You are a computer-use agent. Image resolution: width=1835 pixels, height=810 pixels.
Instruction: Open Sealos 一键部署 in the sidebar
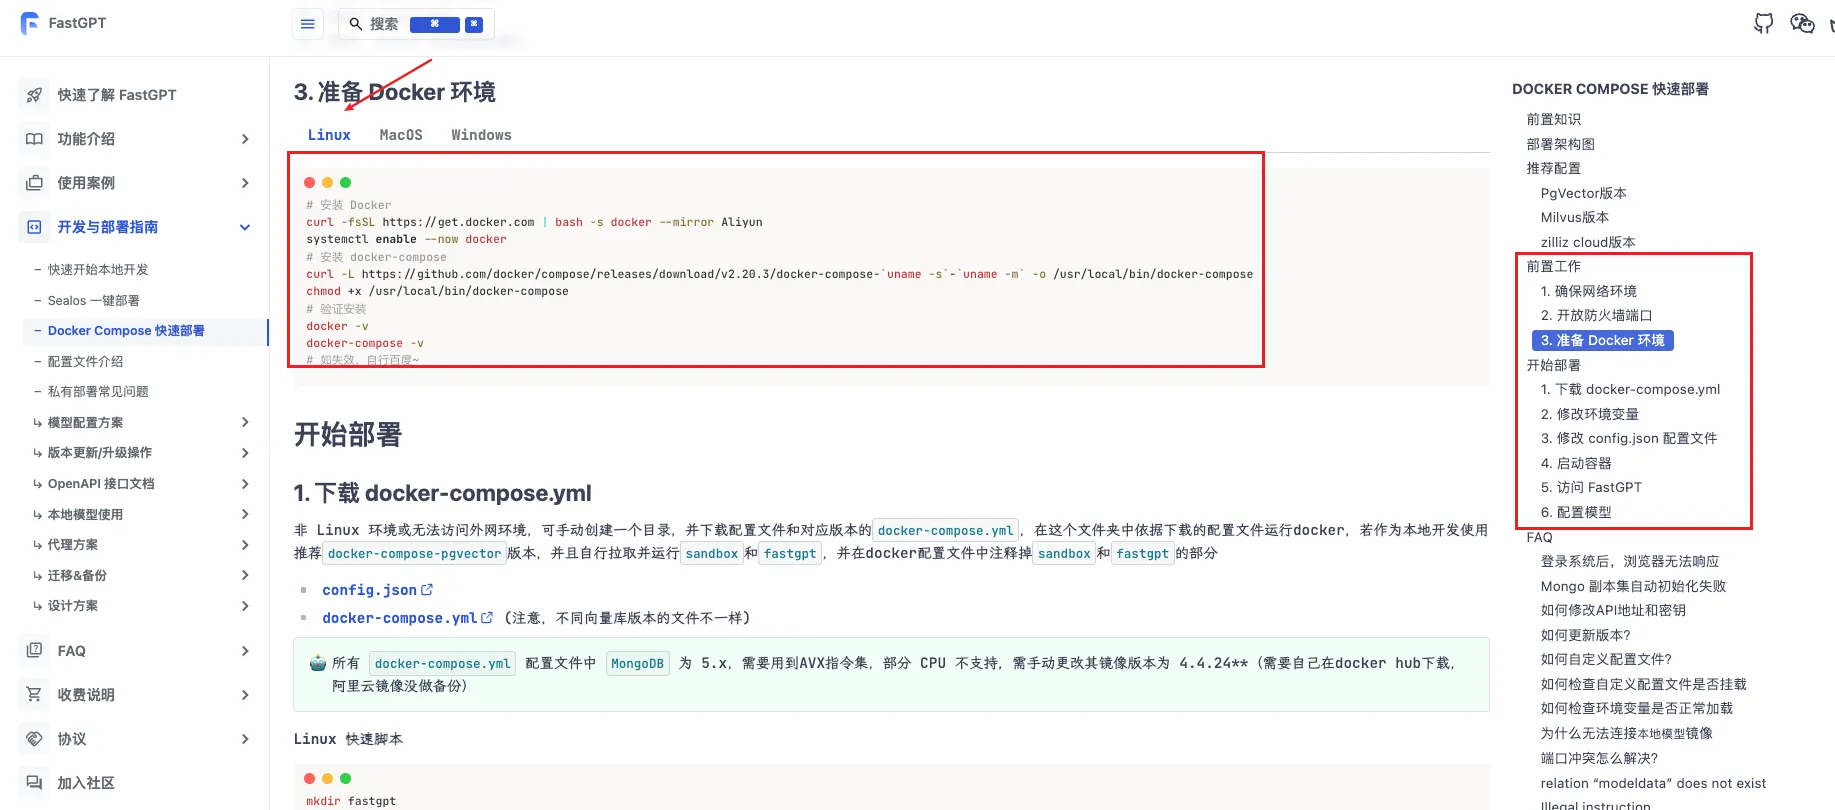tap(93, 301)
